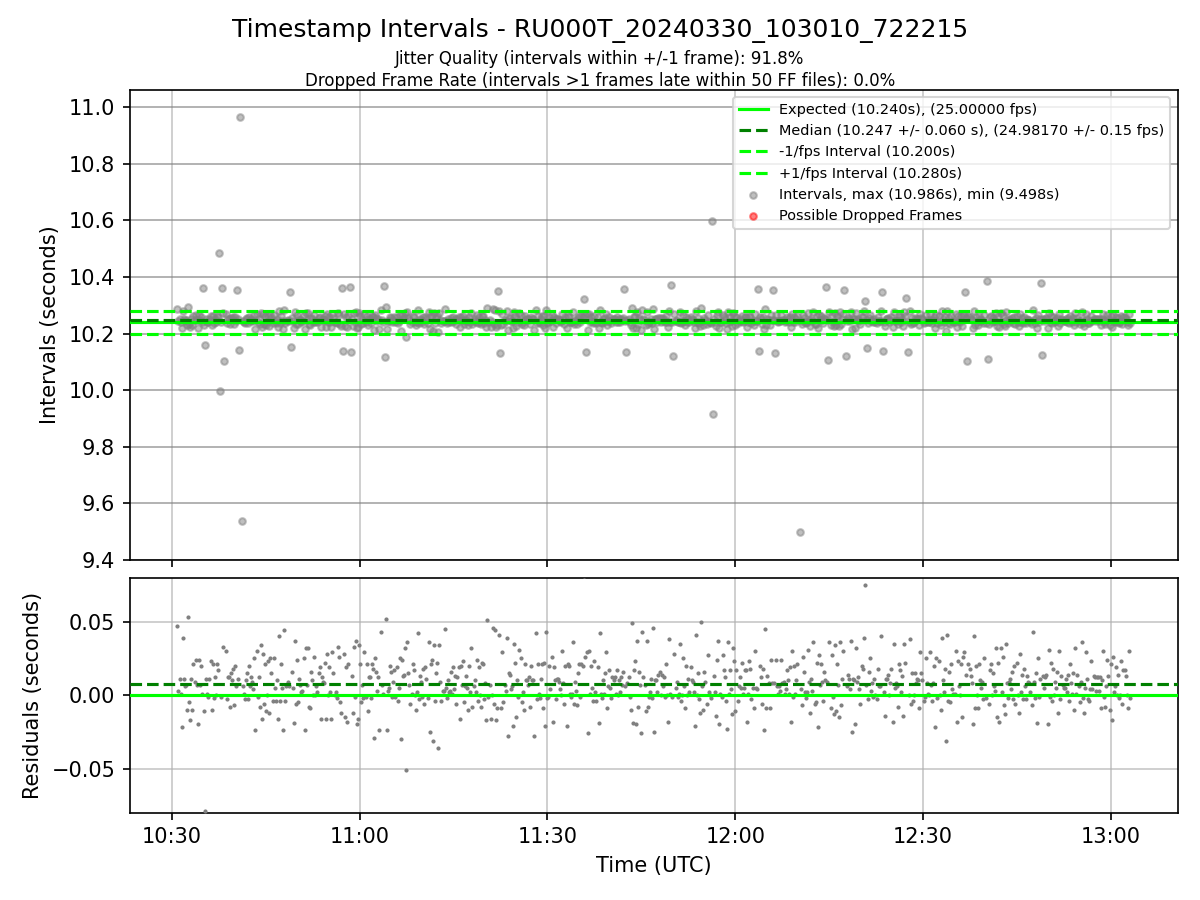This screenshot has height=900, width=1200.
Task: Click the gray dot marker beside Intervals legend entry
Action: click(x=754, y=195)
